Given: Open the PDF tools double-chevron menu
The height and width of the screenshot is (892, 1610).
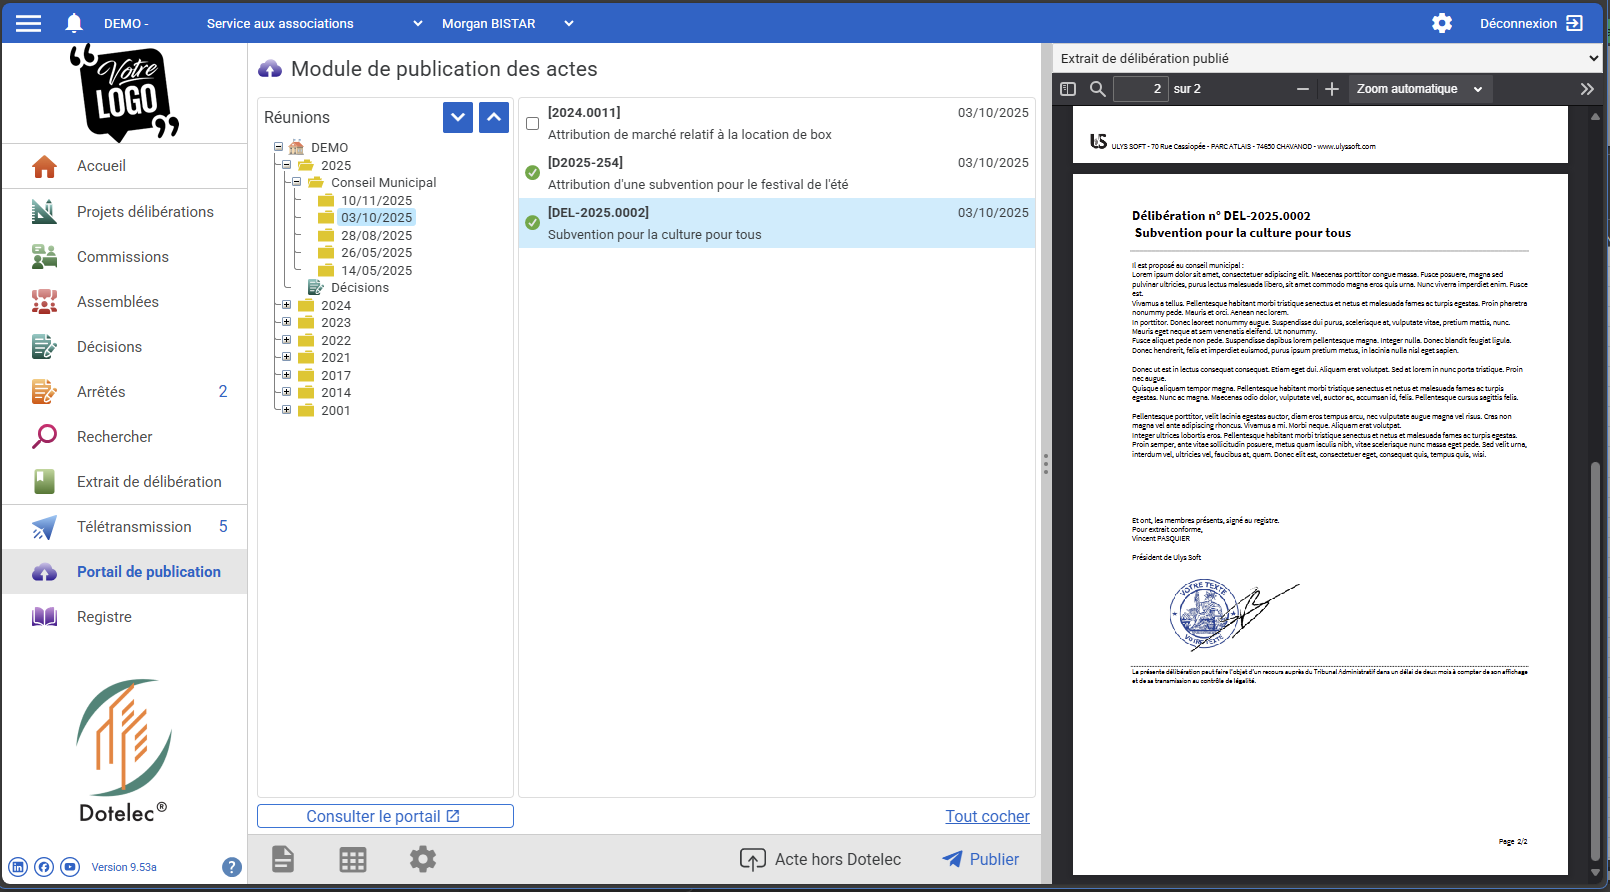Looking at the screenshot, I should 1586,89.
